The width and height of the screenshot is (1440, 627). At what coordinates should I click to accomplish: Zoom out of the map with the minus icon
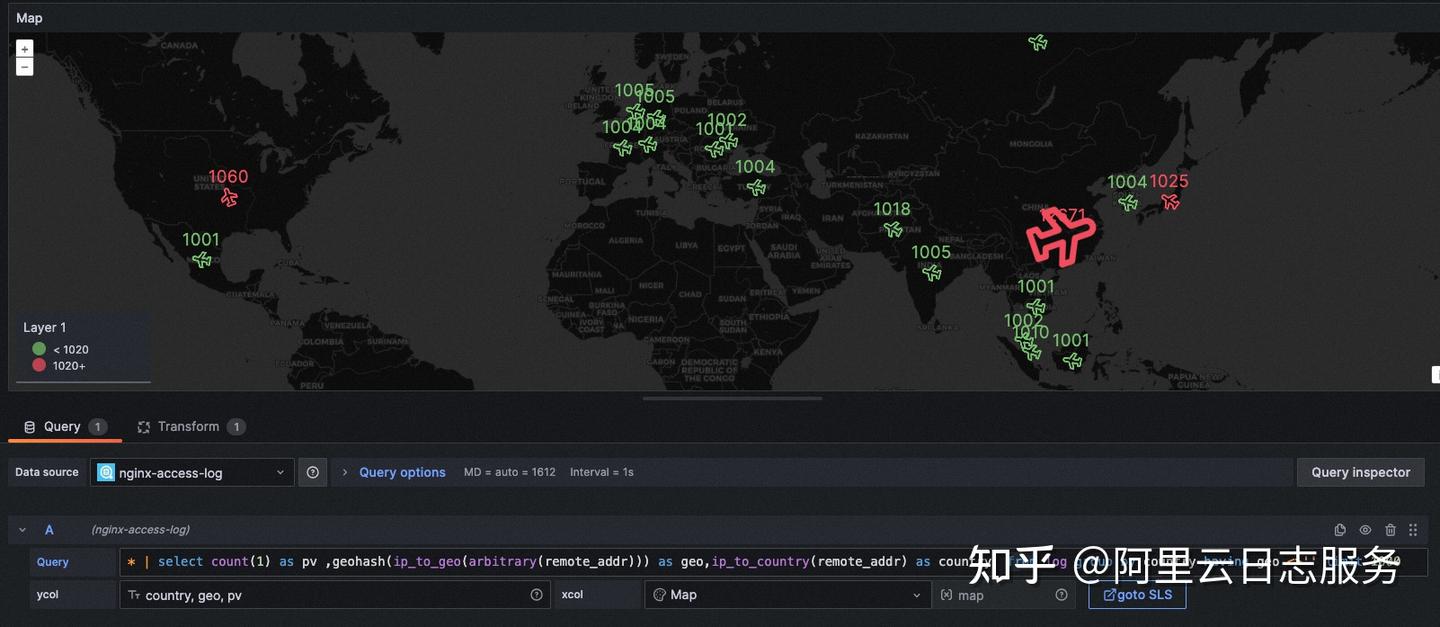coord(24,66)
